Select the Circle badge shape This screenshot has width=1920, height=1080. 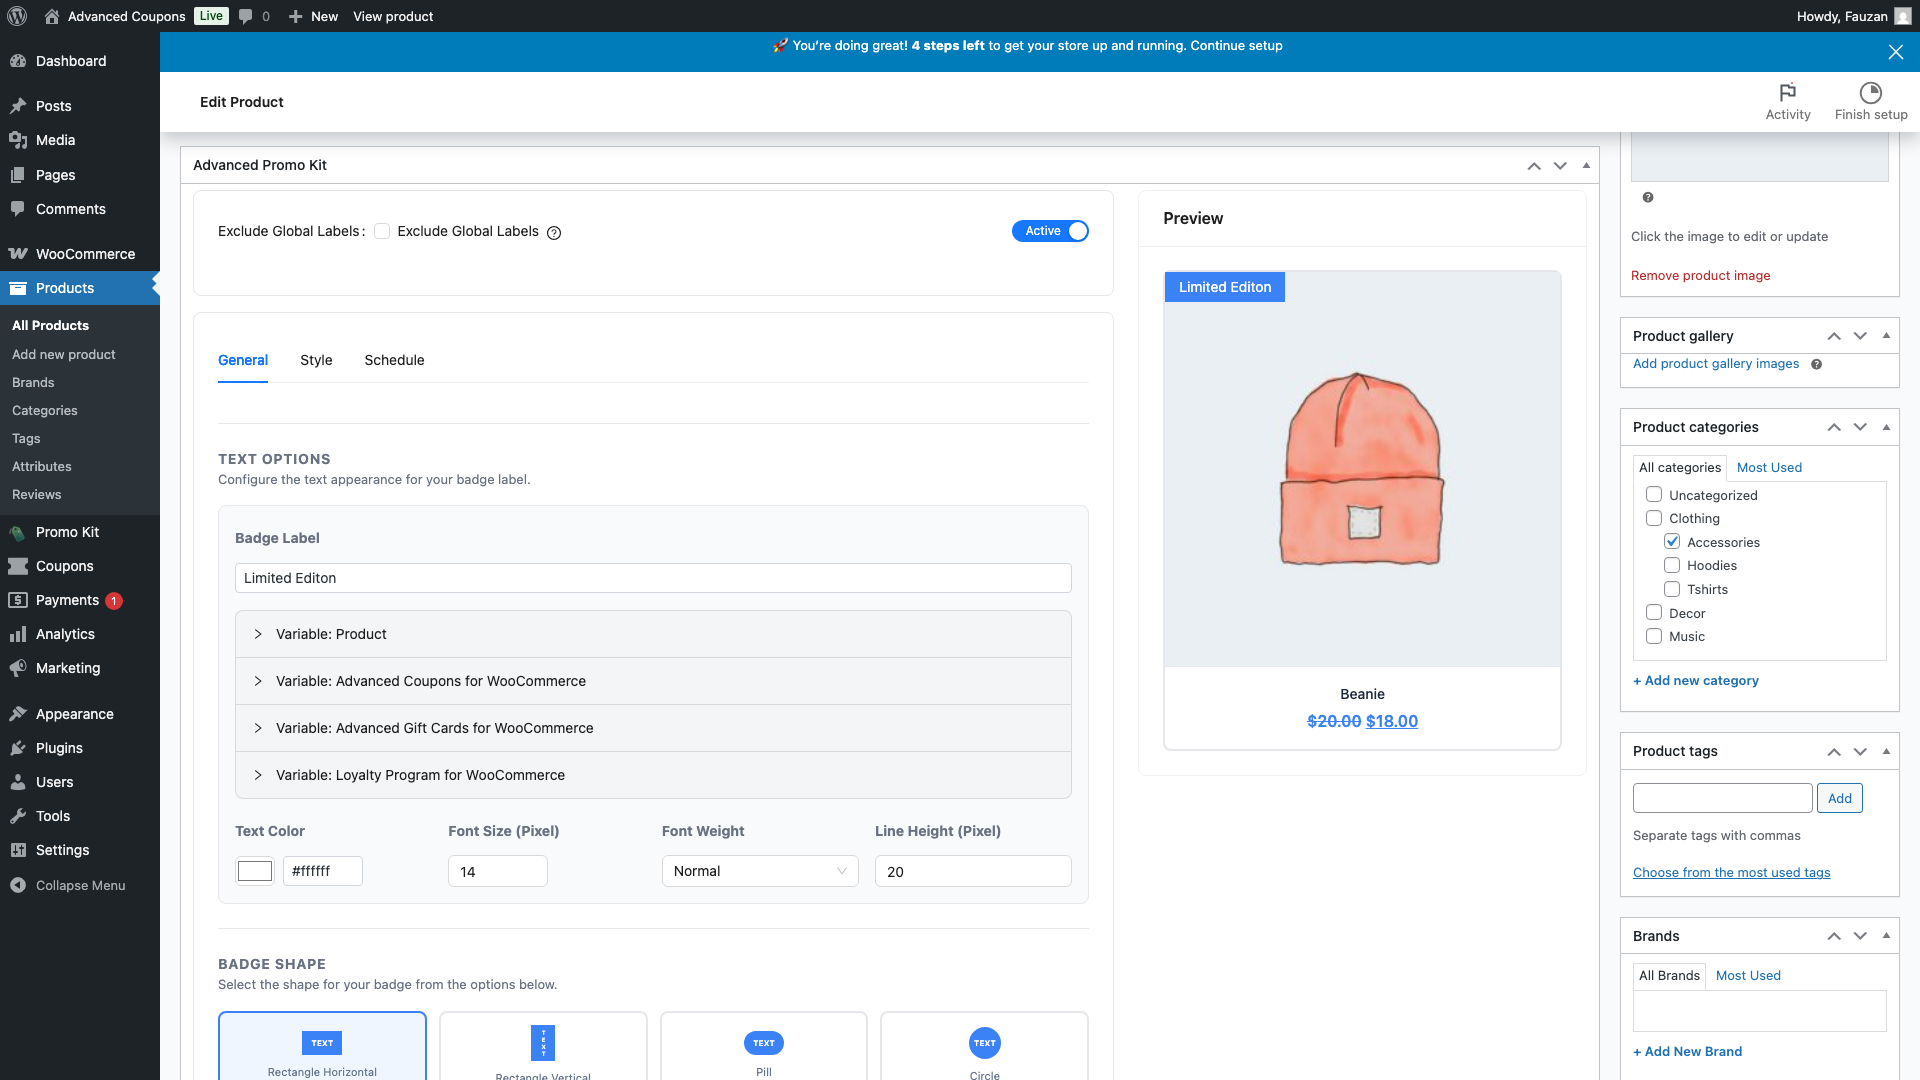tap(984, 1046)
